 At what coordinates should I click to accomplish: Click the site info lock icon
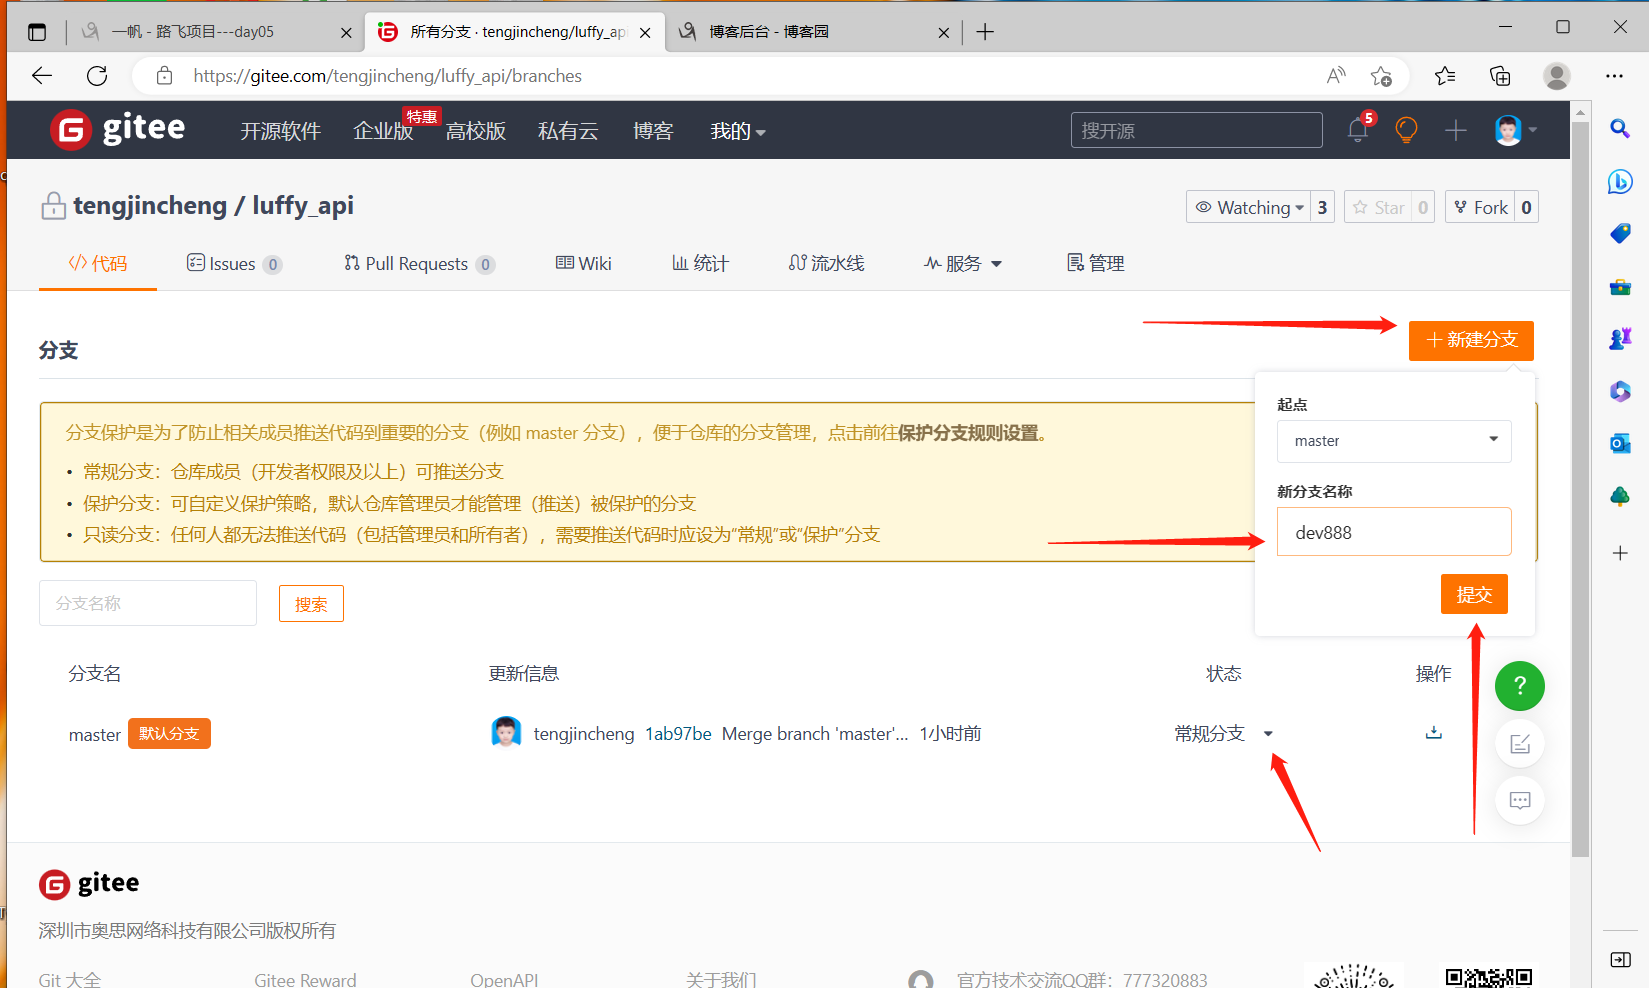coord(165,76)
